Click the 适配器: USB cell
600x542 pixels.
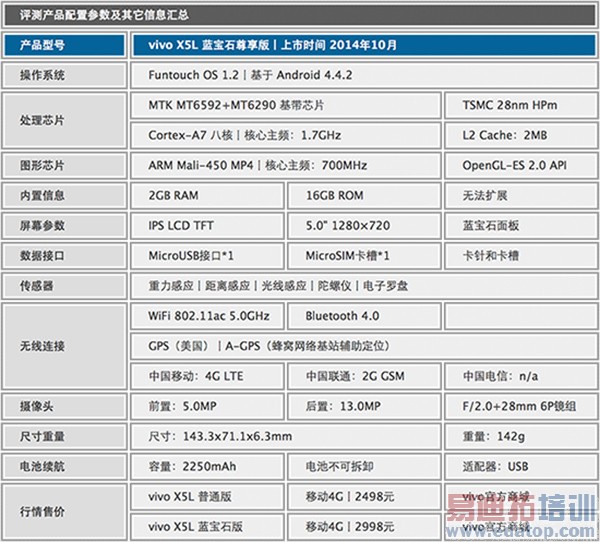(x=521, y=467)
